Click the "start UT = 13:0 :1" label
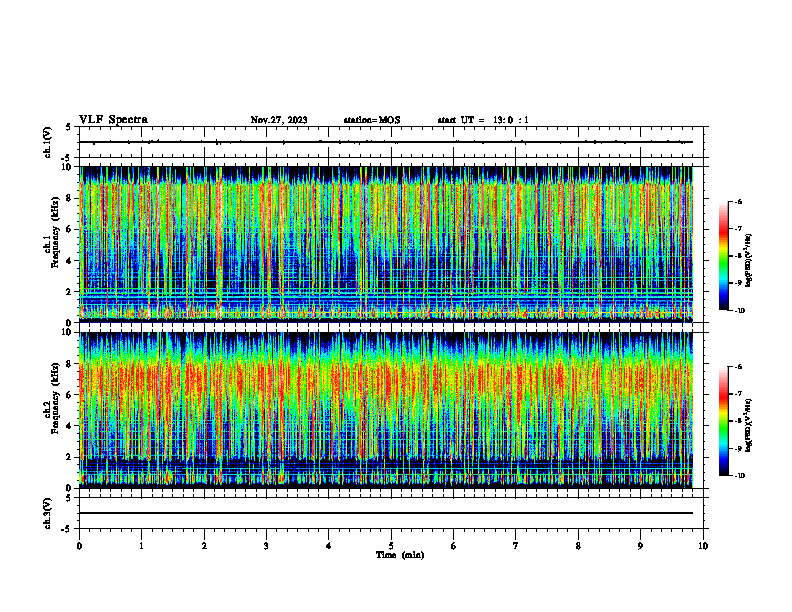This screenshot has height=612, width=792. pyautogui.click(x=483, y=120)
